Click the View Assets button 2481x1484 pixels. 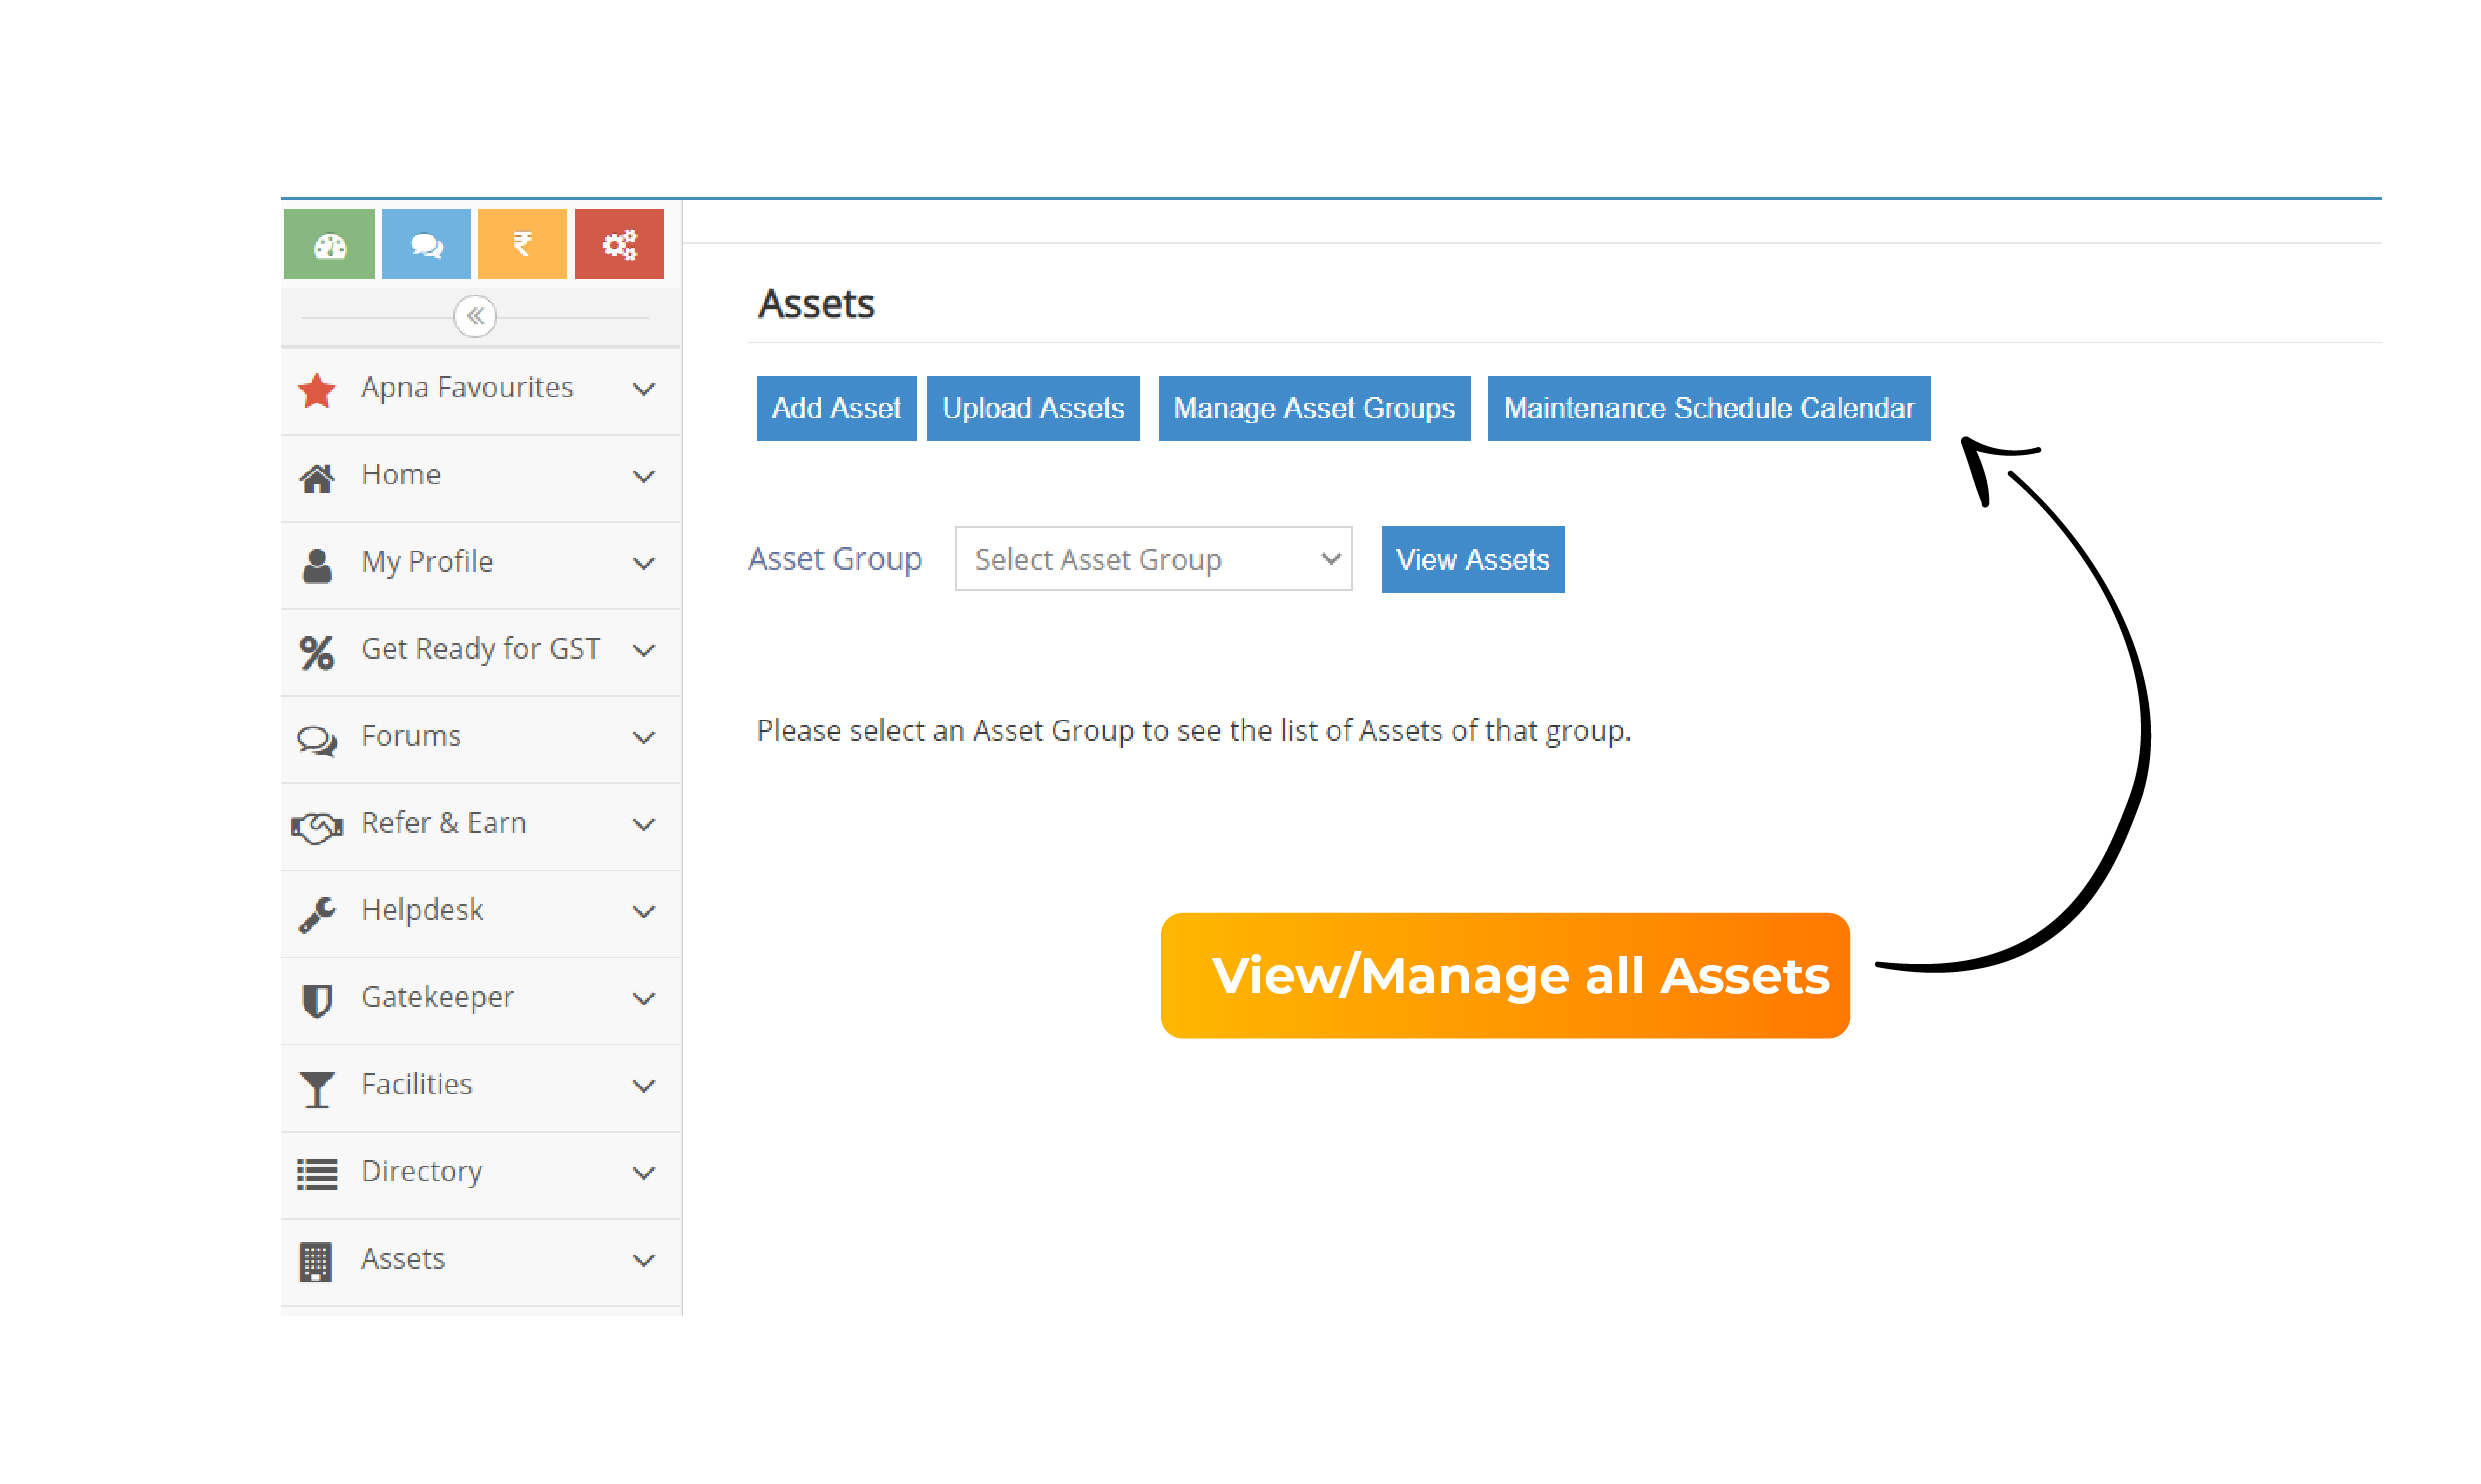pos(1473,559)
